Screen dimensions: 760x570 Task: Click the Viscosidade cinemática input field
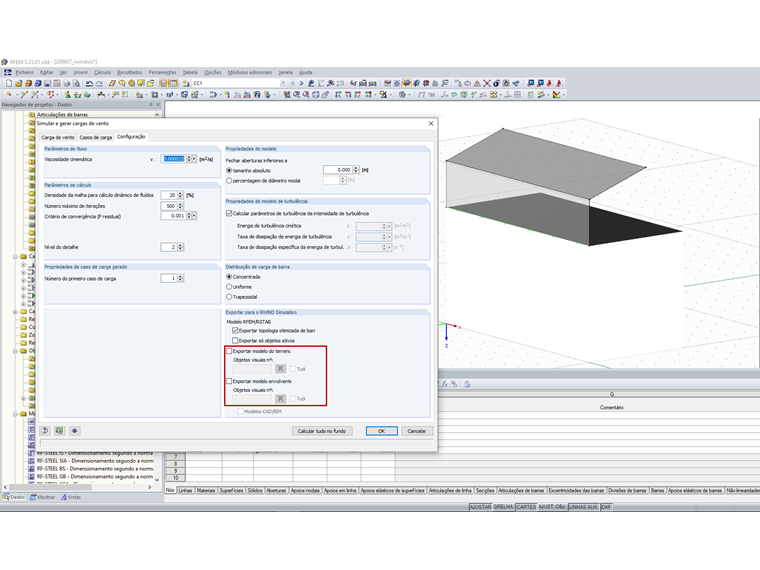(174, 159)
